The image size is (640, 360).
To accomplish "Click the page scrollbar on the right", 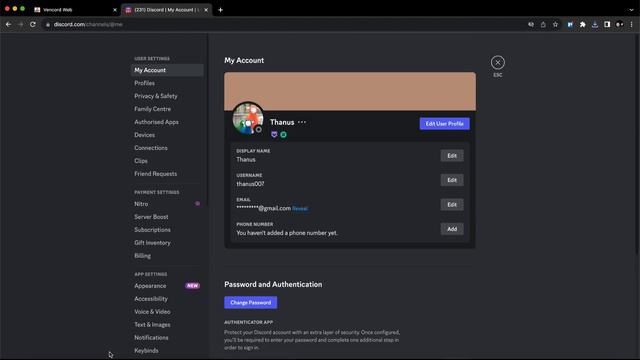I will 637,143.
